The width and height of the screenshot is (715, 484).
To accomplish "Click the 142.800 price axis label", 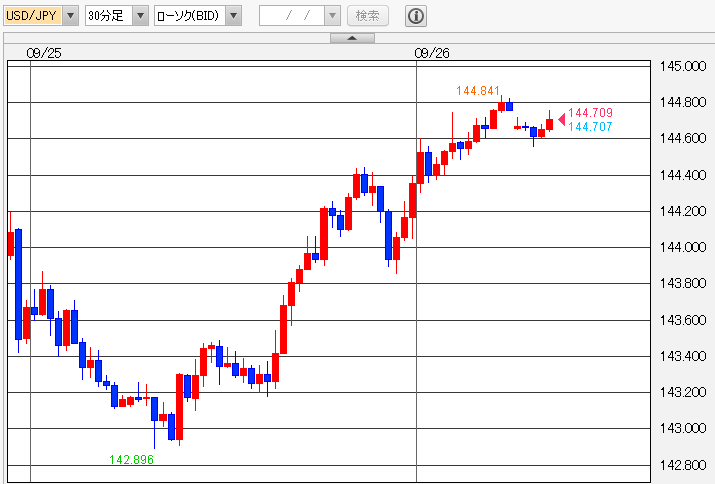I will point(683,465).
